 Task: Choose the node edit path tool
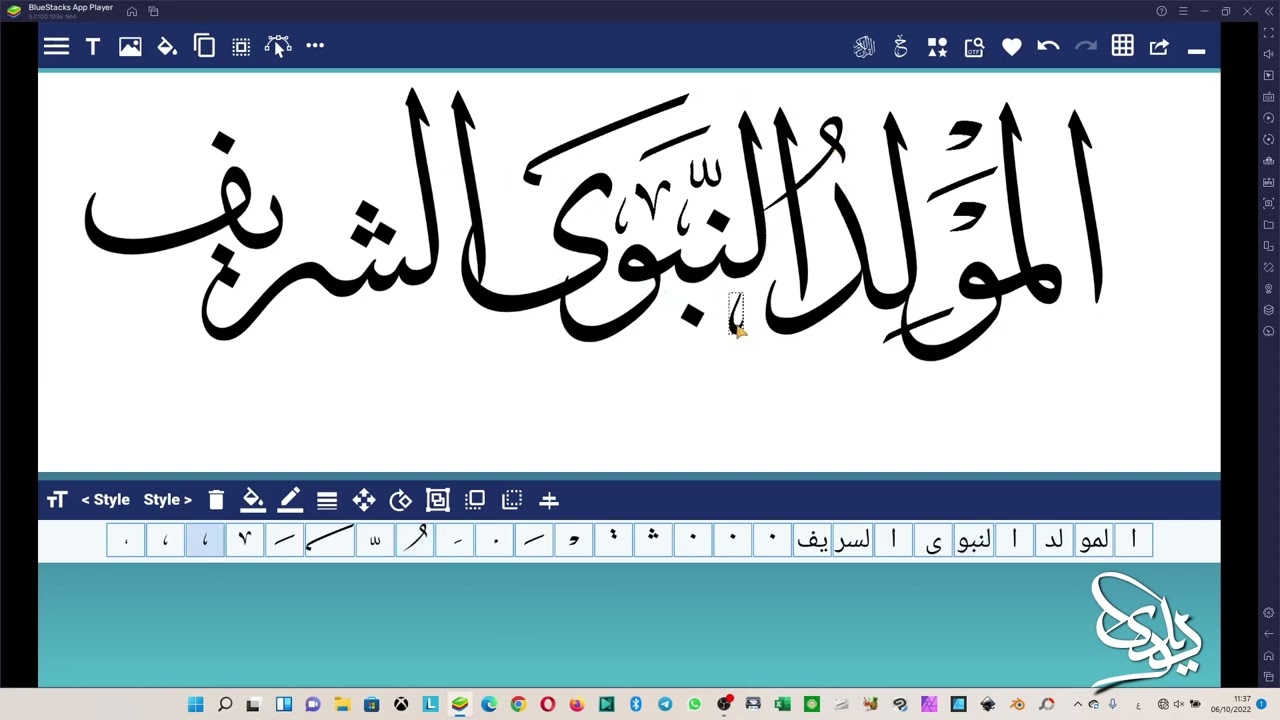(x=278, y=46)
